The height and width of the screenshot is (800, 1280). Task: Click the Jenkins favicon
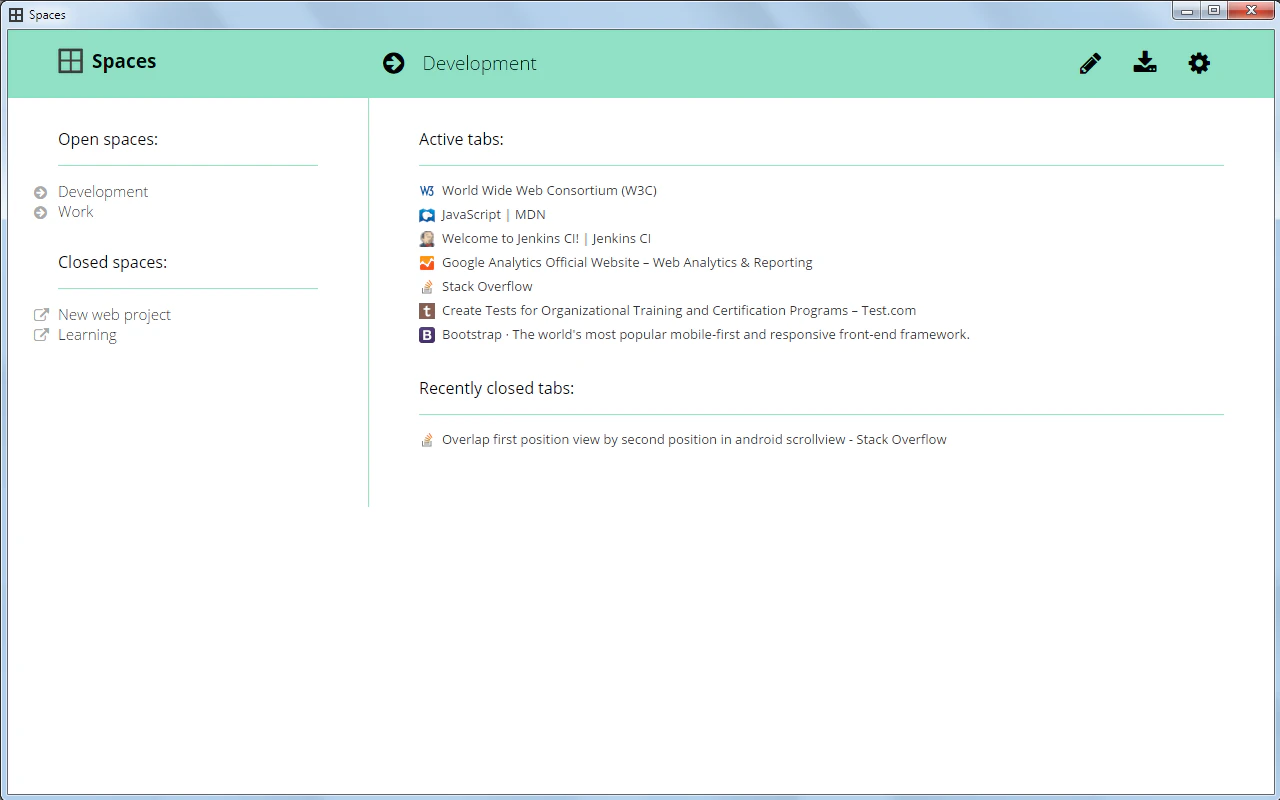(x=427, y=239)
